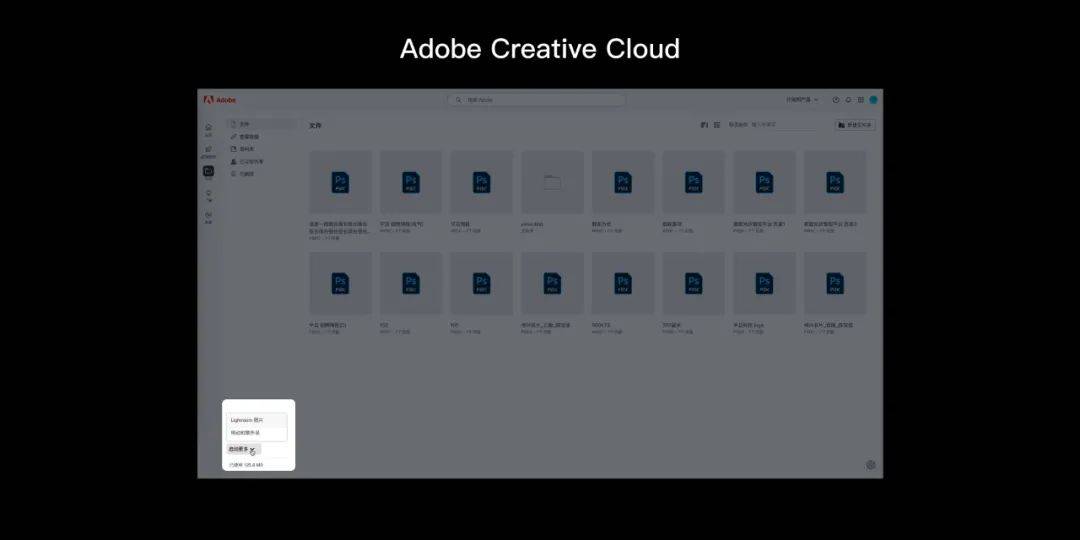The image size is (1080, 540).
Task: Switch to list view layout icon
Action: pos(716,125)
